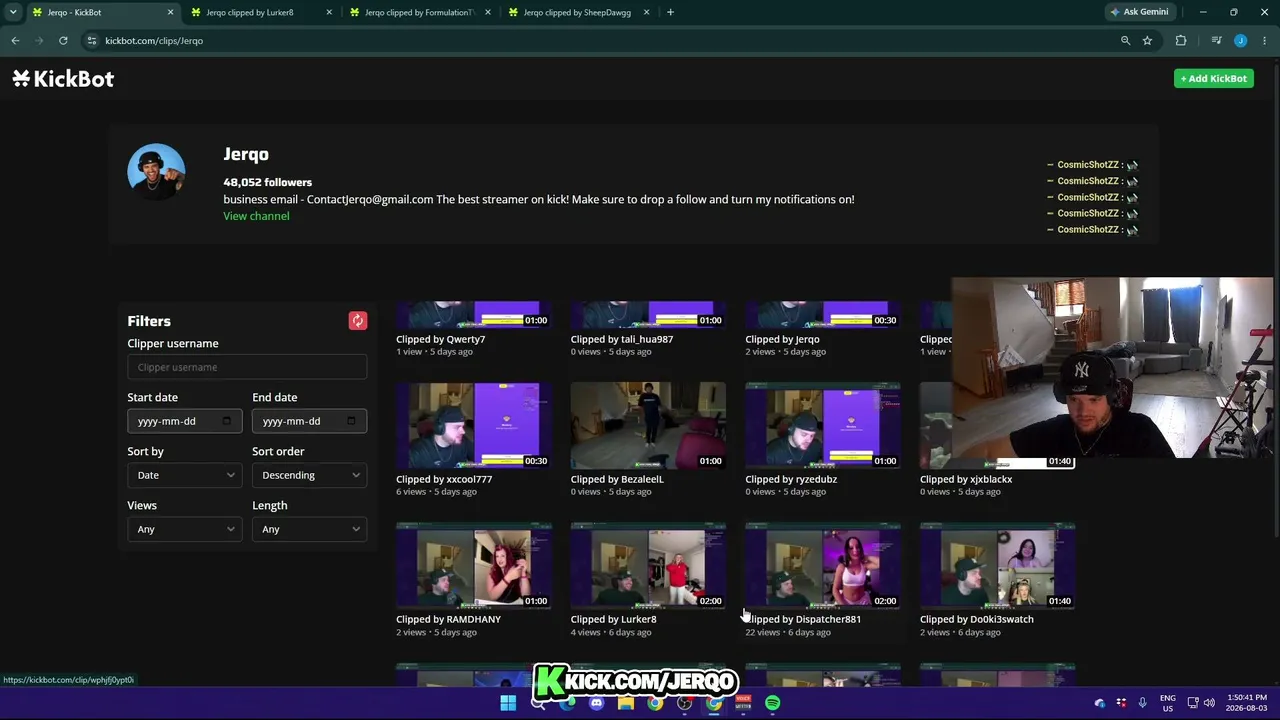Click the ENG US language indicator

tap(1168, 703)
